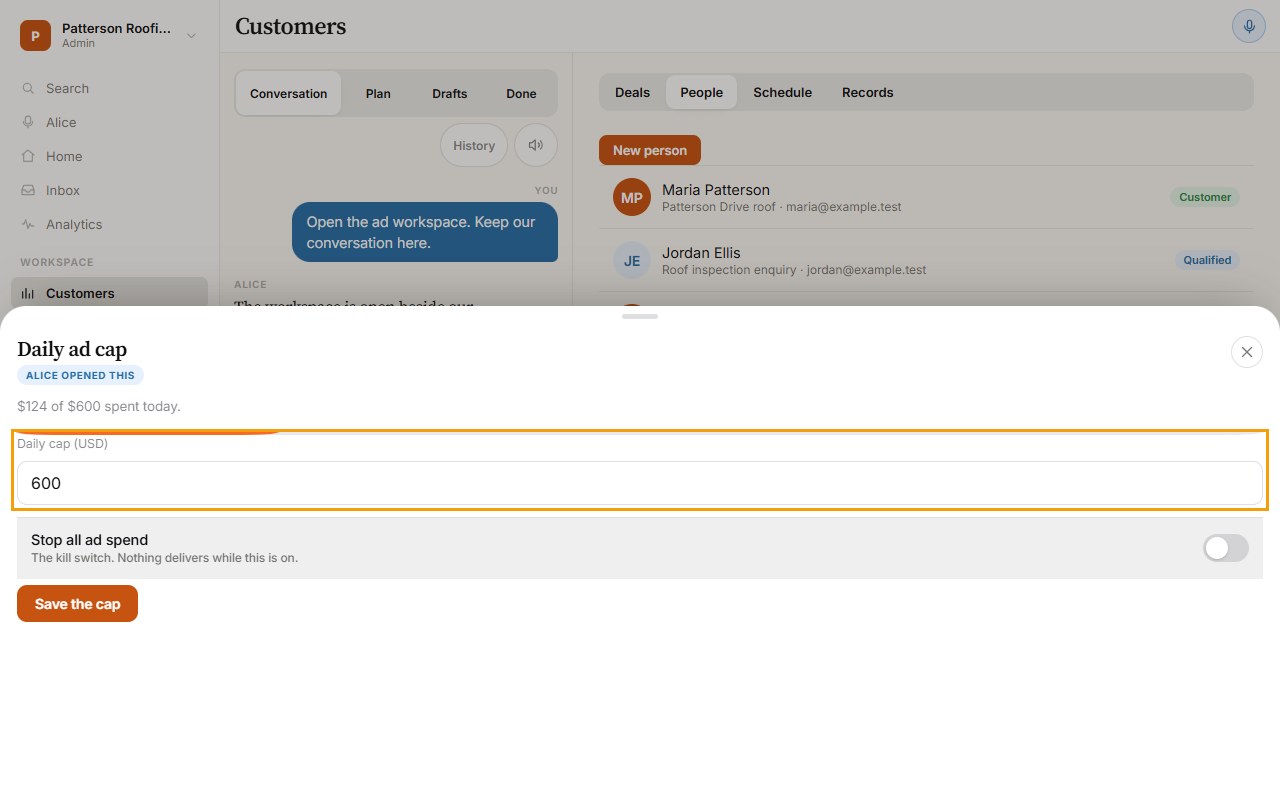Switch to the Conversation tab

289,93
